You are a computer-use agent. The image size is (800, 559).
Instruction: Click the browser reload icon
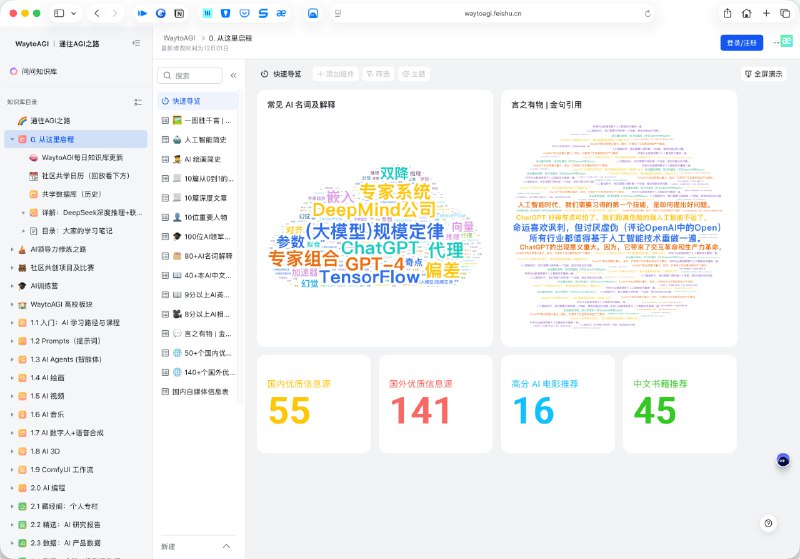(x=647, y=13)
